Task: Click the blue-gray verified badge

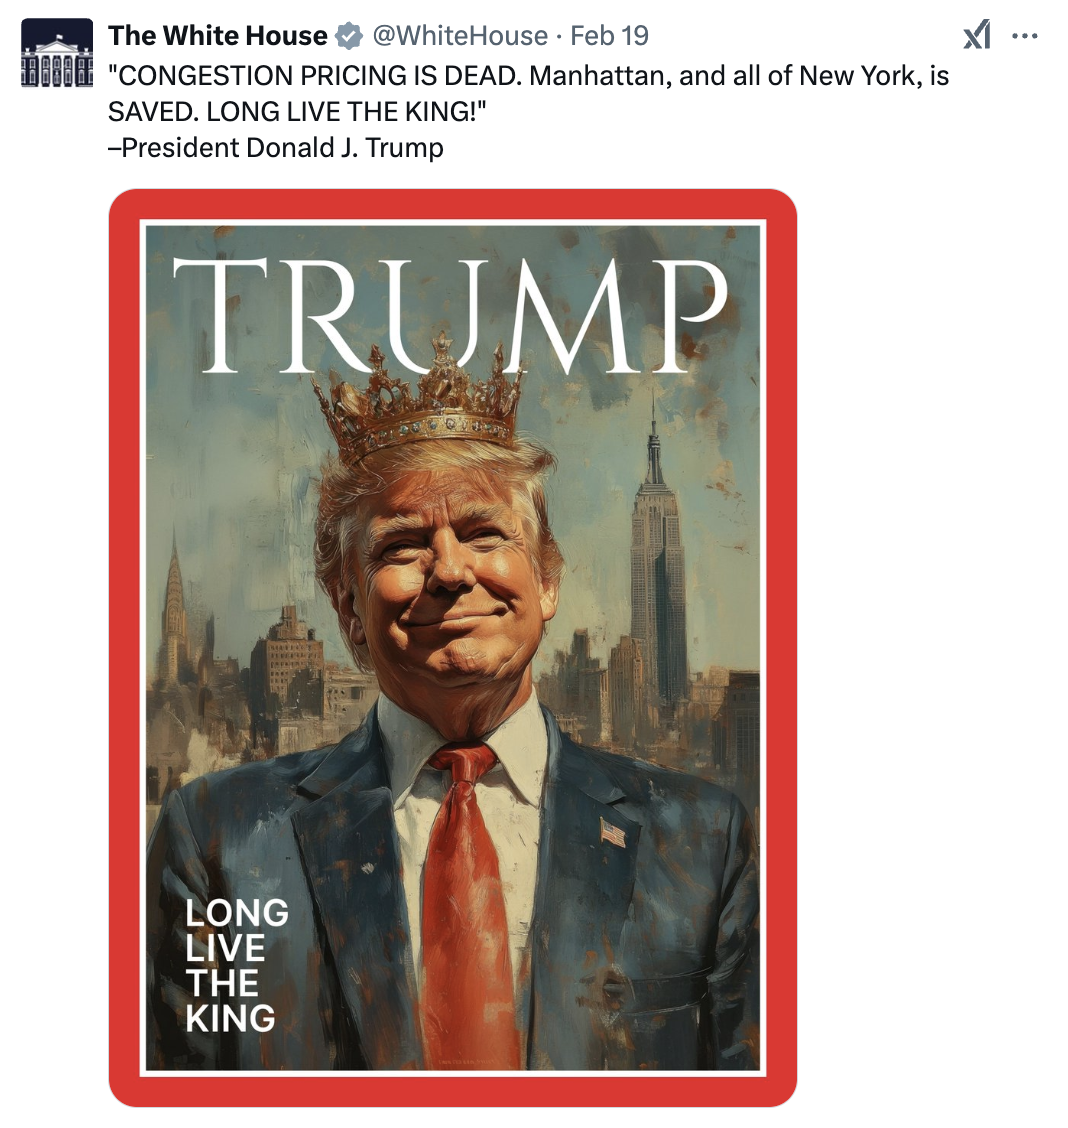Action: coord(350,35)
